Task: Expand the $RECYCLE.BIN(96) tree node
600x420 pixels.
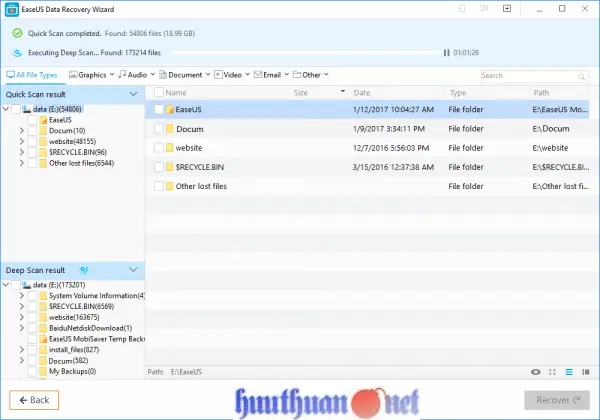Action: 21,152
